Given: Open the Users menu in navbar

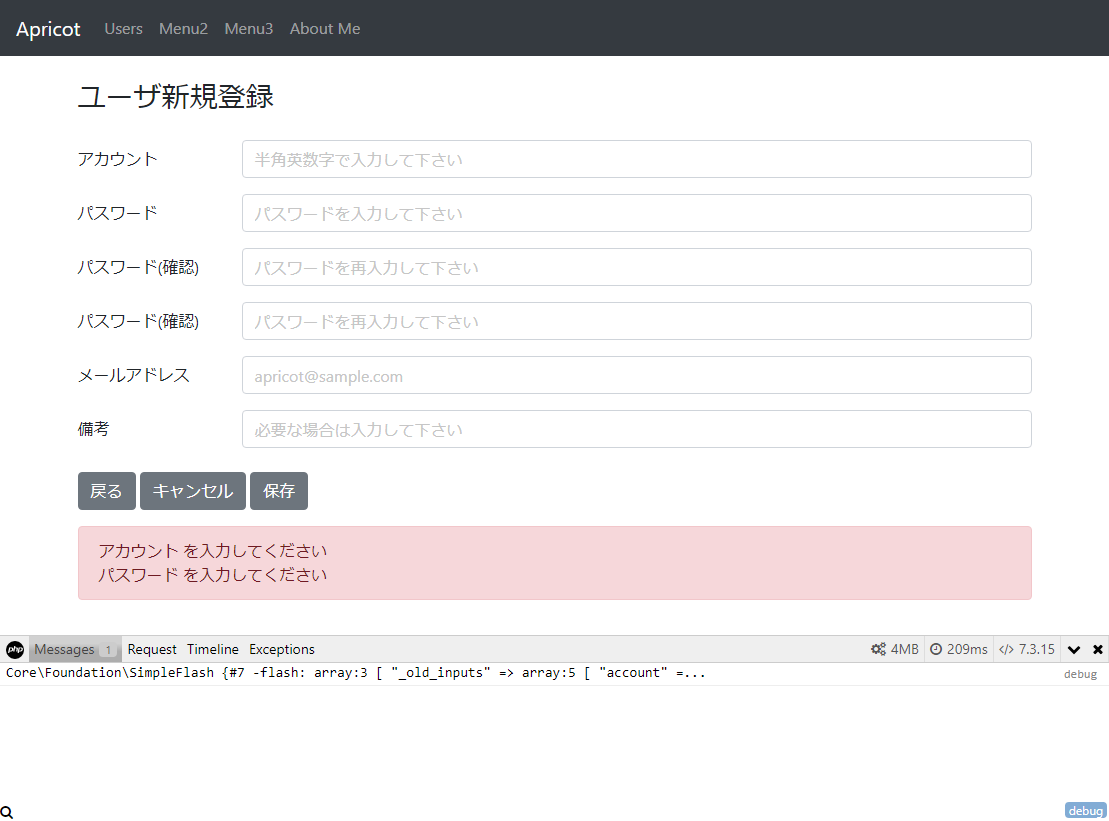Looking at the screenshot, I should click(124, 29).
